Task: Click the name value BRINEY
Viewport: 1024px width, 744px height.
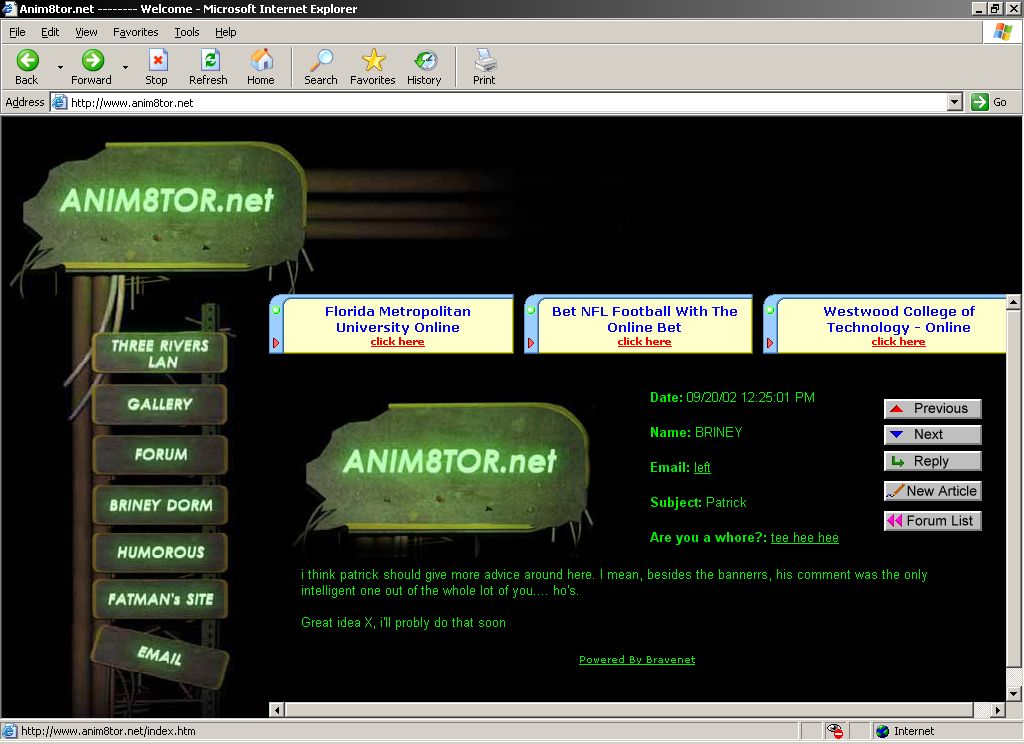Action: [718, 432]
